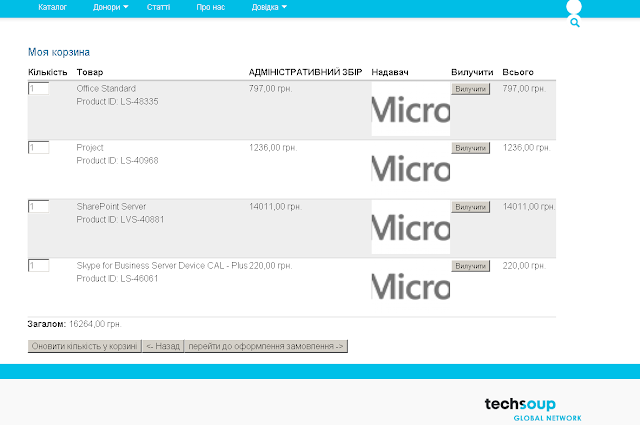Select Product ID: LS-40968 text
This screenshot has width=640, height=425.
click(x=117, y=160)
